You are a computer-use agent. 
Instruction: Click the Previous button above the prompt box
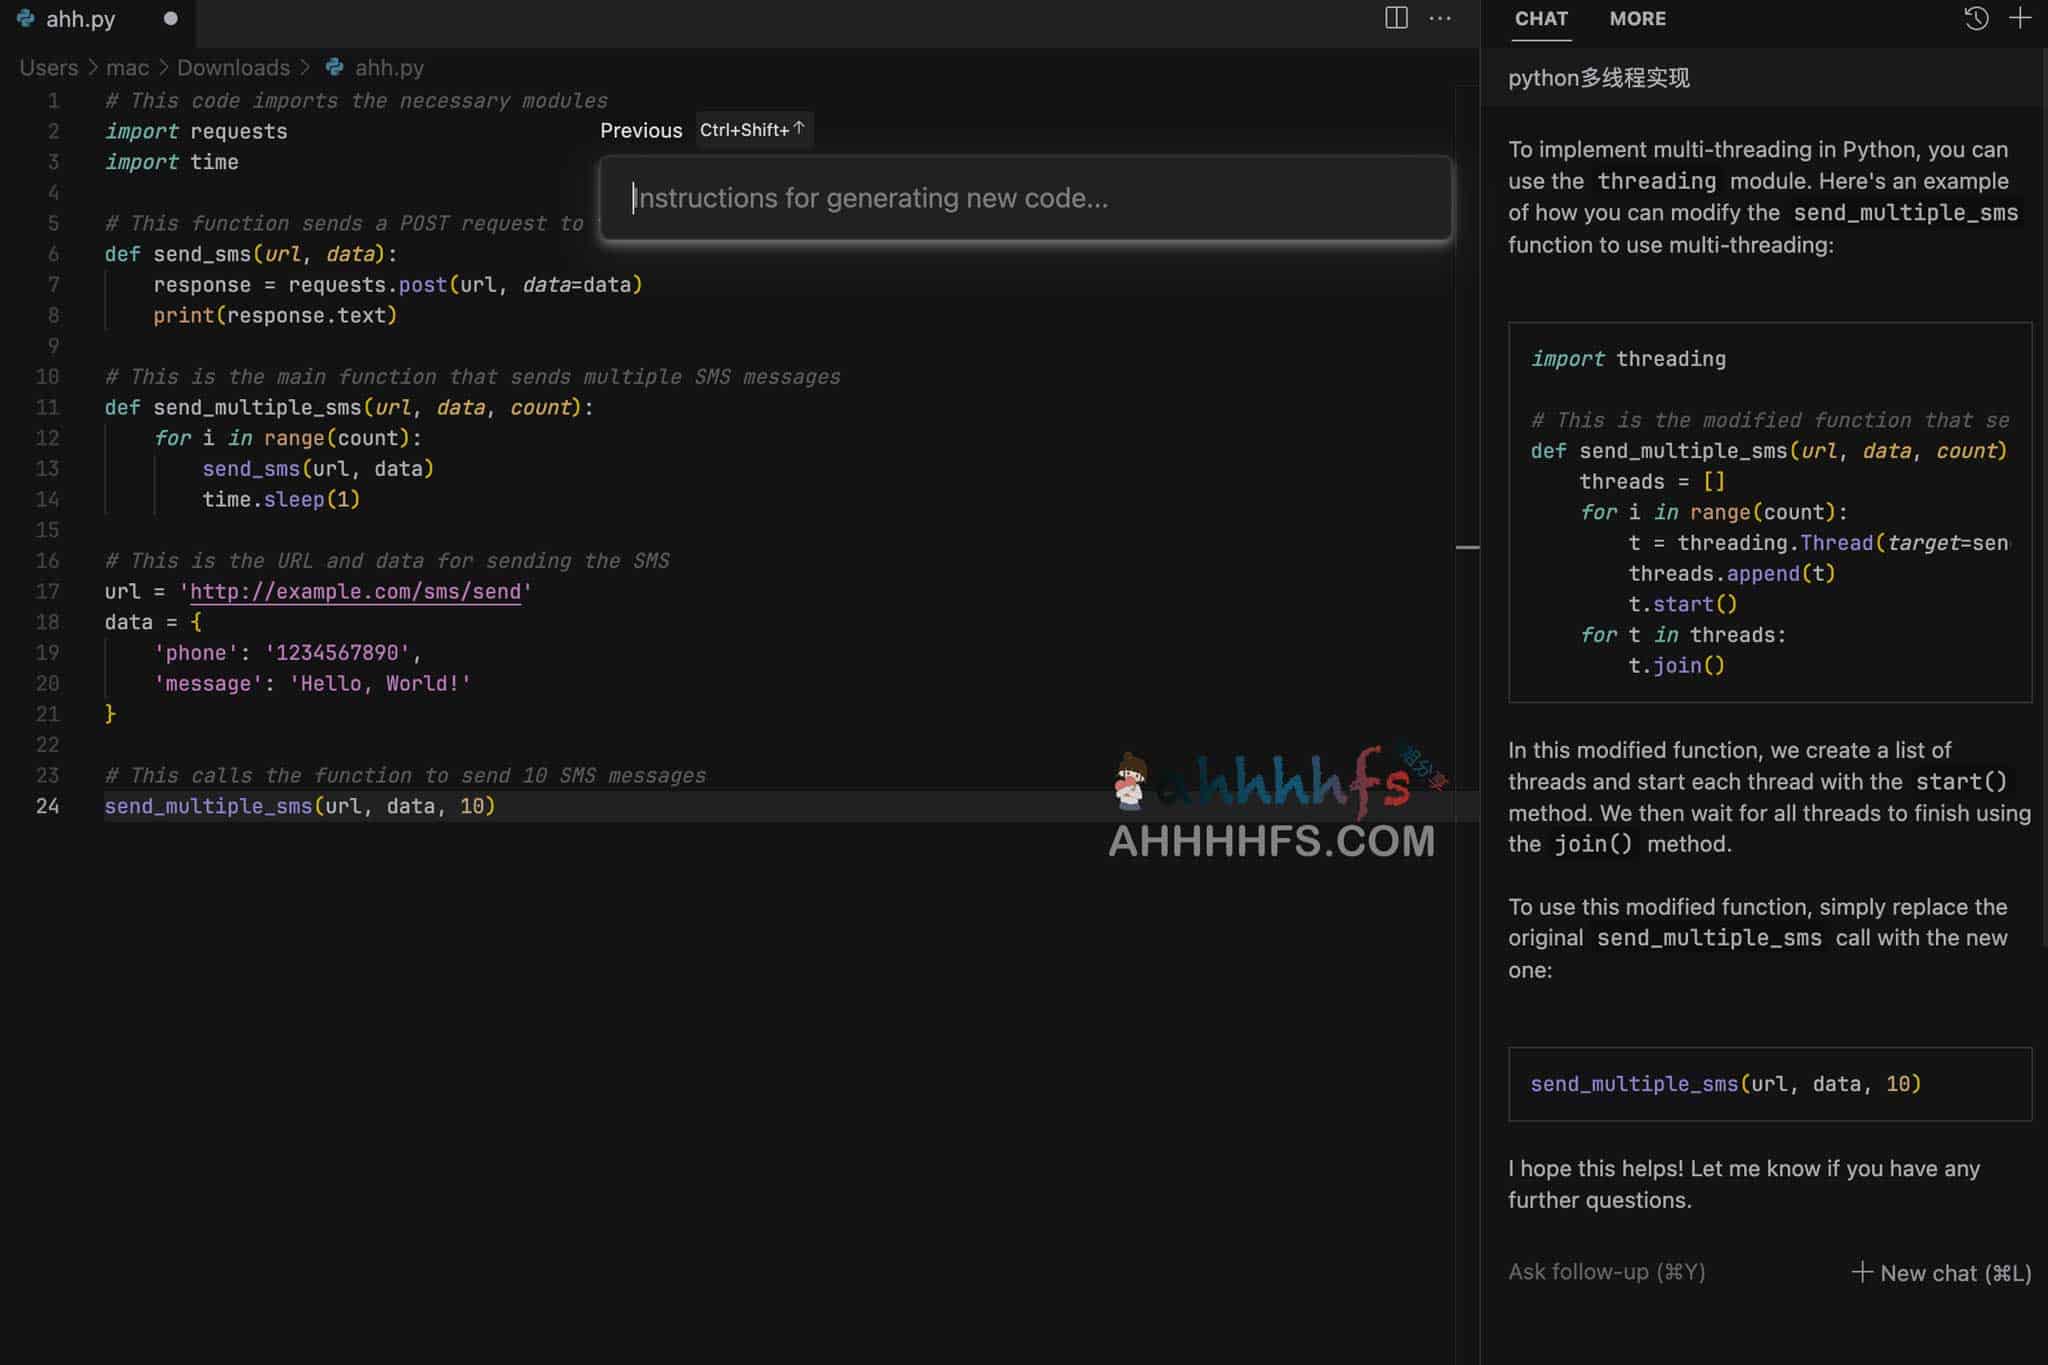(x=641, y=130)
